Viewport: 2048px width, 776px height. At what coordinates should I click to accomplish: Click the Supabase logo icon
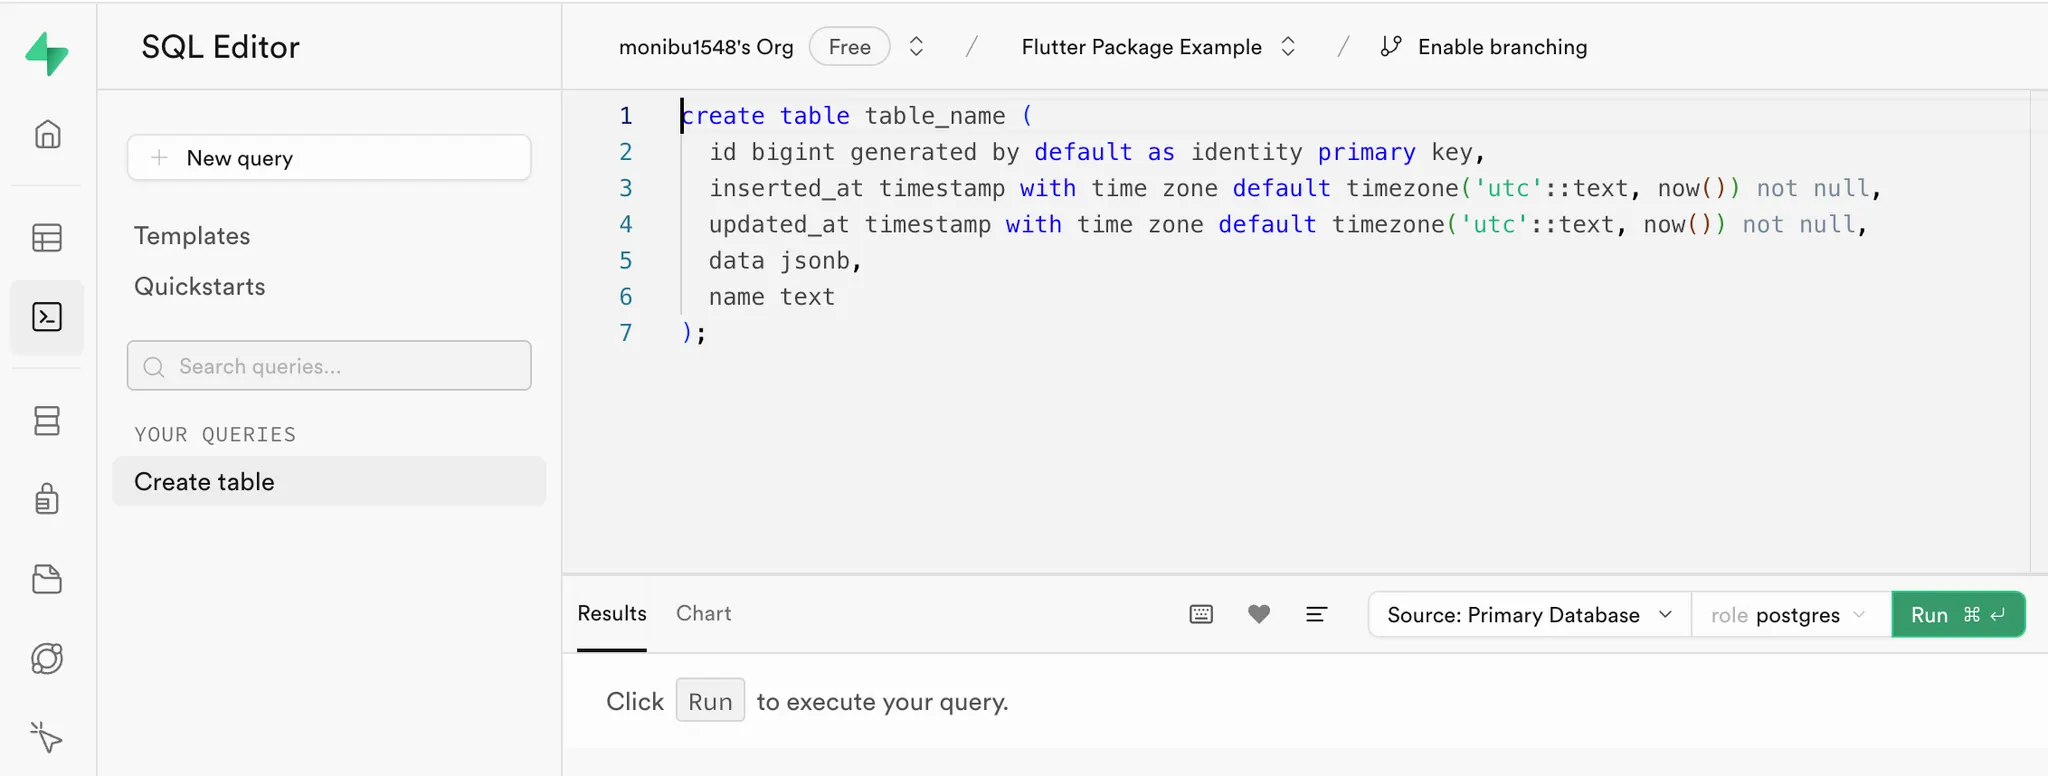(47, 53)
